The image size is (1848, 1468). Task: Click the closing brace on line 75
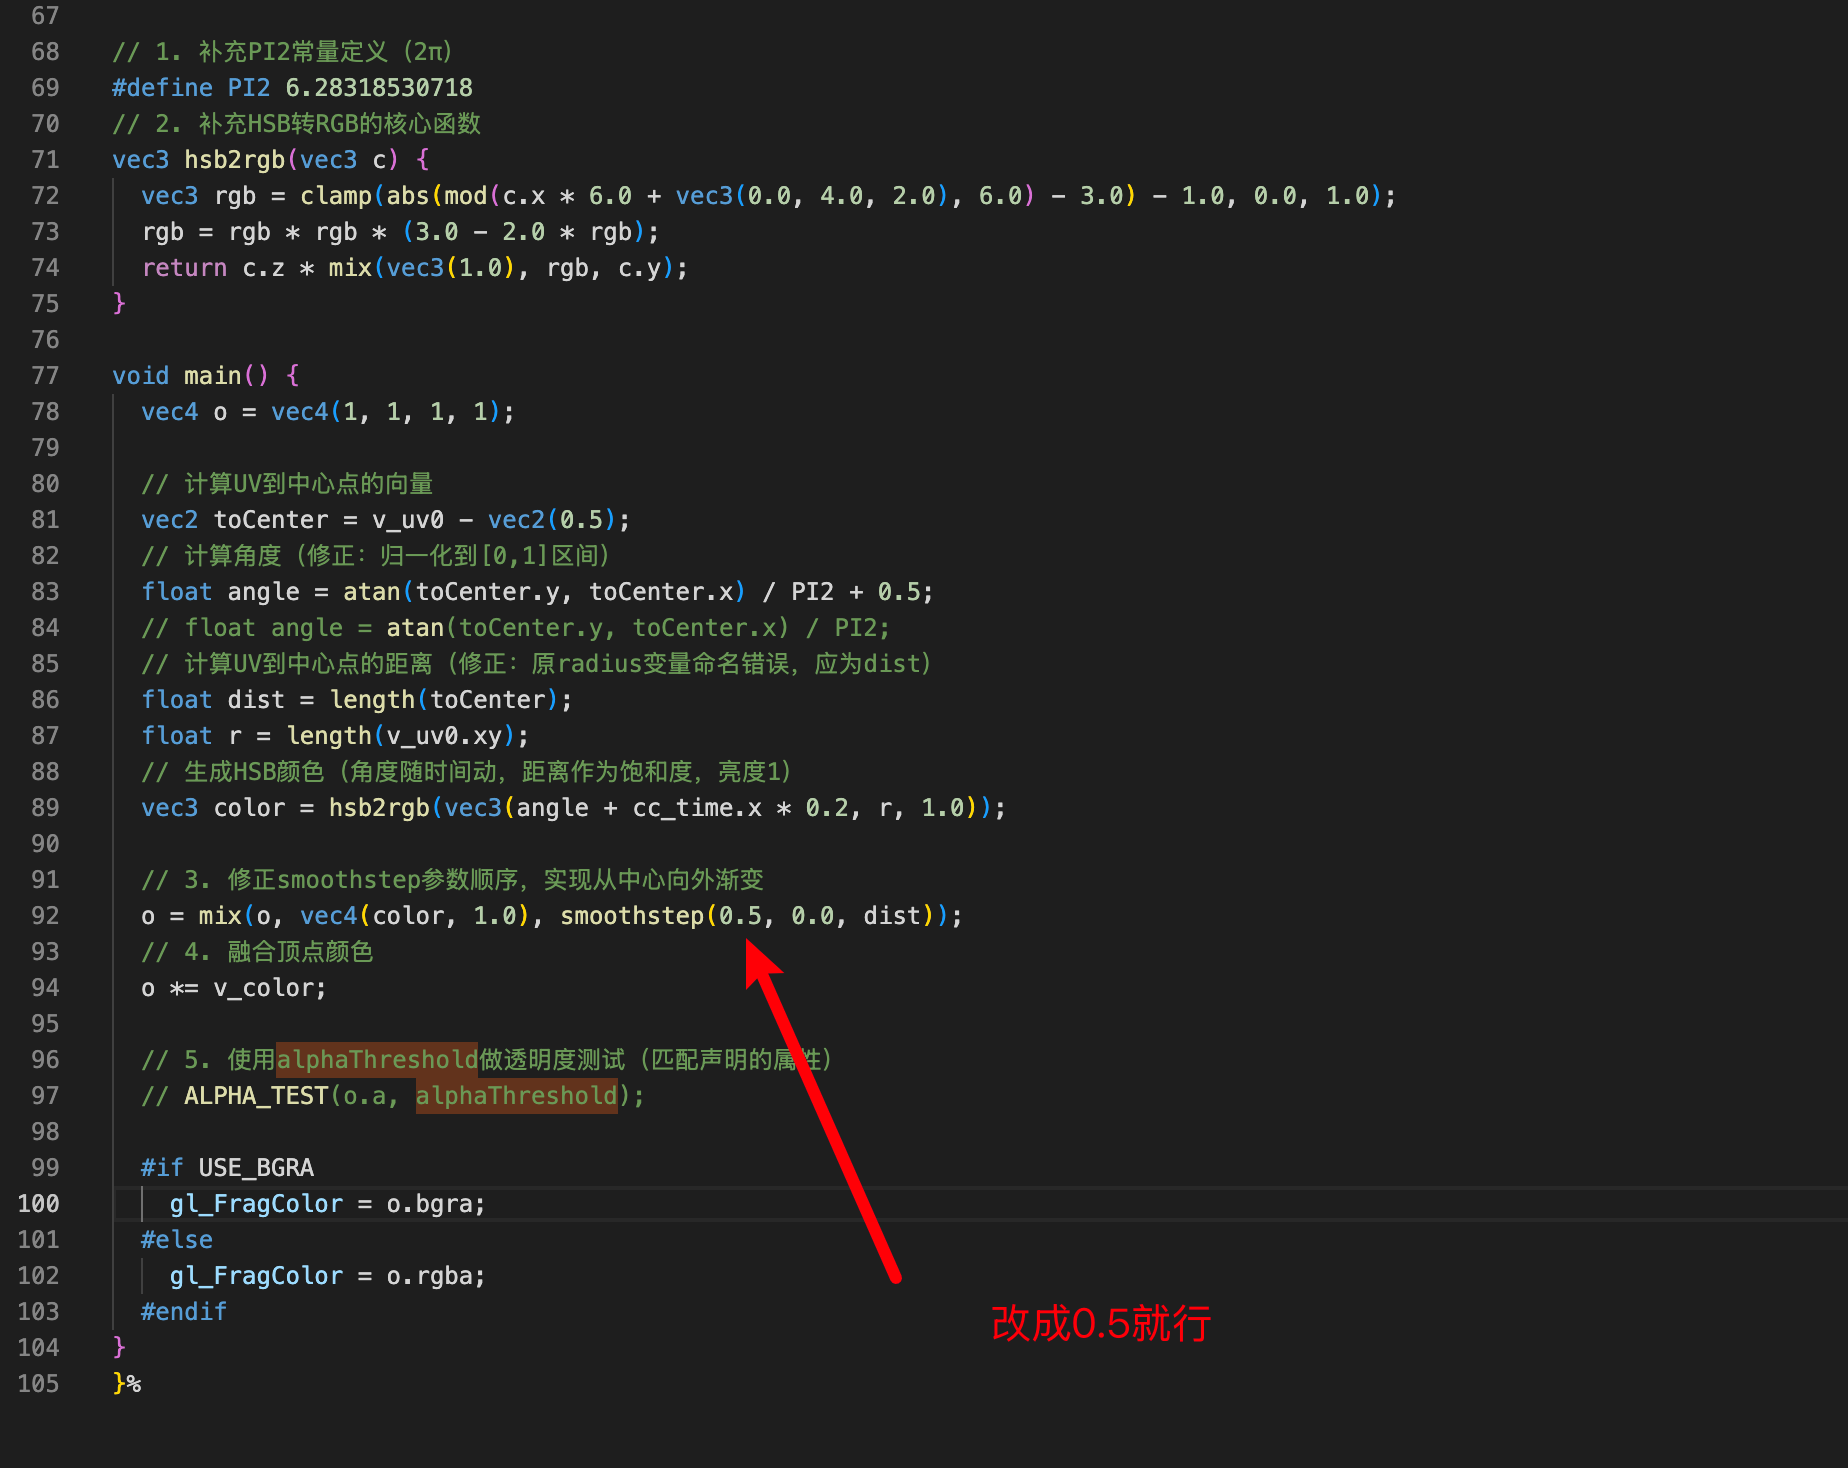(x=119, y=303)
